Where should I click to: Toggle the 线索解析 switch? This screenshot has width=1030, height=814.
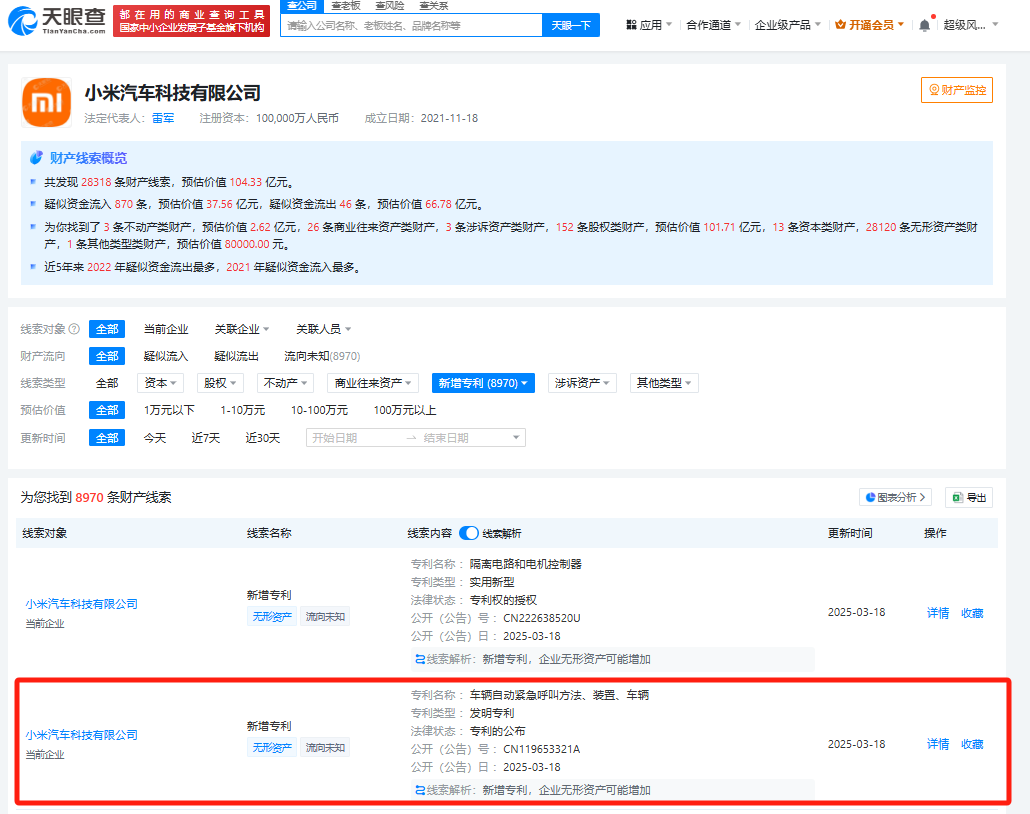tap(468, 533)
